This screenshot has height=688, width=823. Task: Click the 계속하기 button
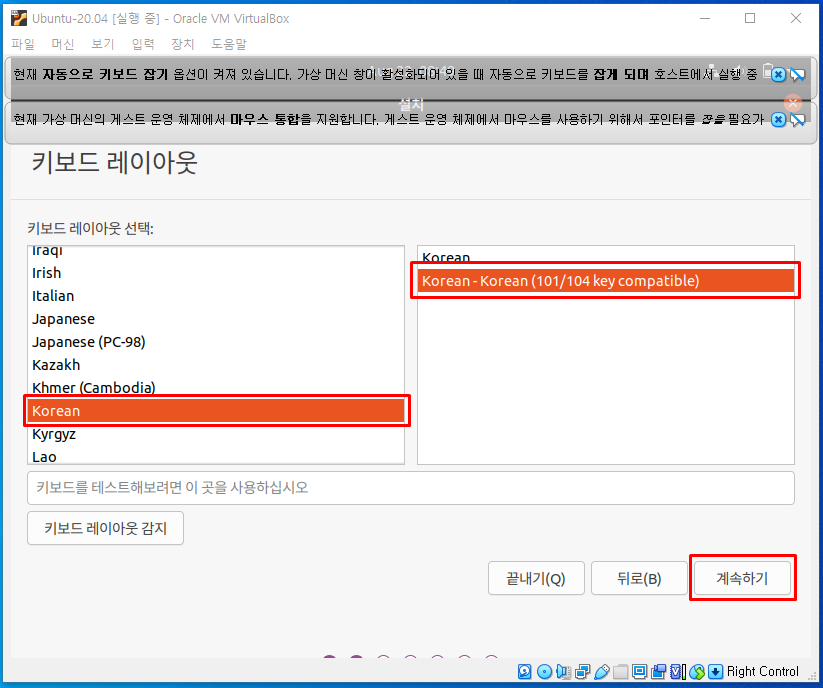743,578
